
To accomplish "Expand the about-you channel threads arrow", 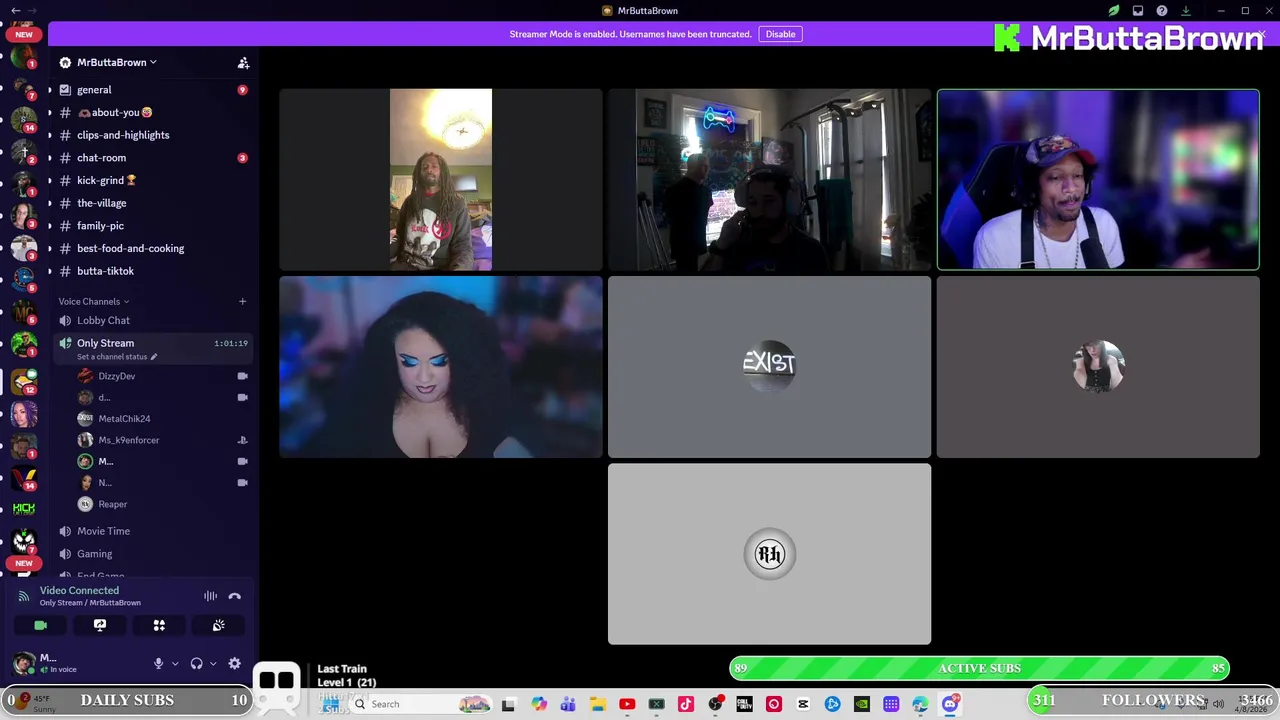I will 50,113.
